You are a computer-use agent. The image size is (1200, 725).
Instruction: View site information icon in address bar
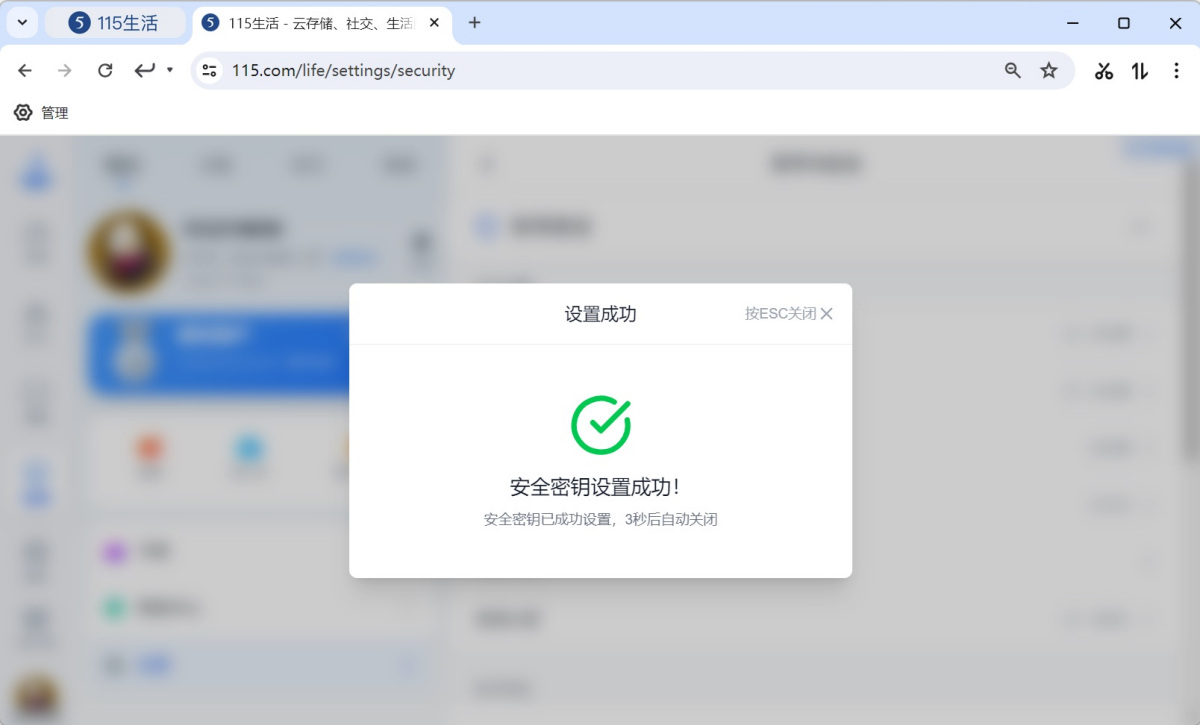(x=209, y=70)
